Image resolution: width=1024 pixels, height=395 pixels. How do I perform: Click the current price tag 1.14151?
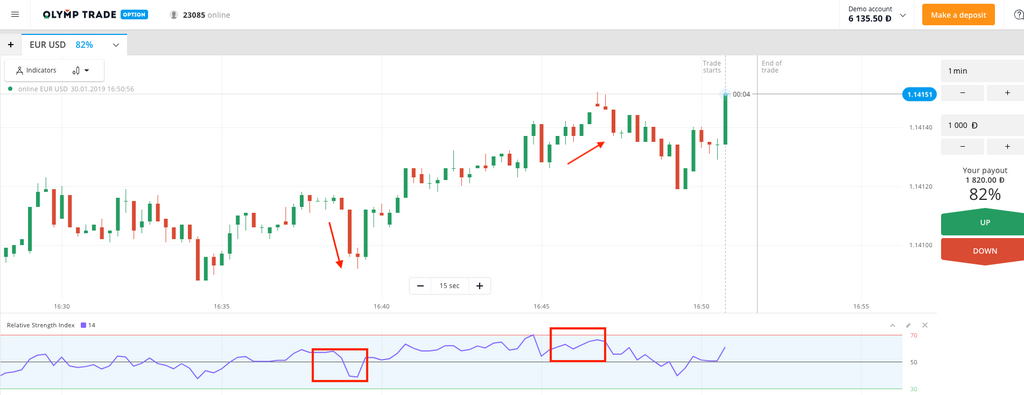tap(920, 94)
